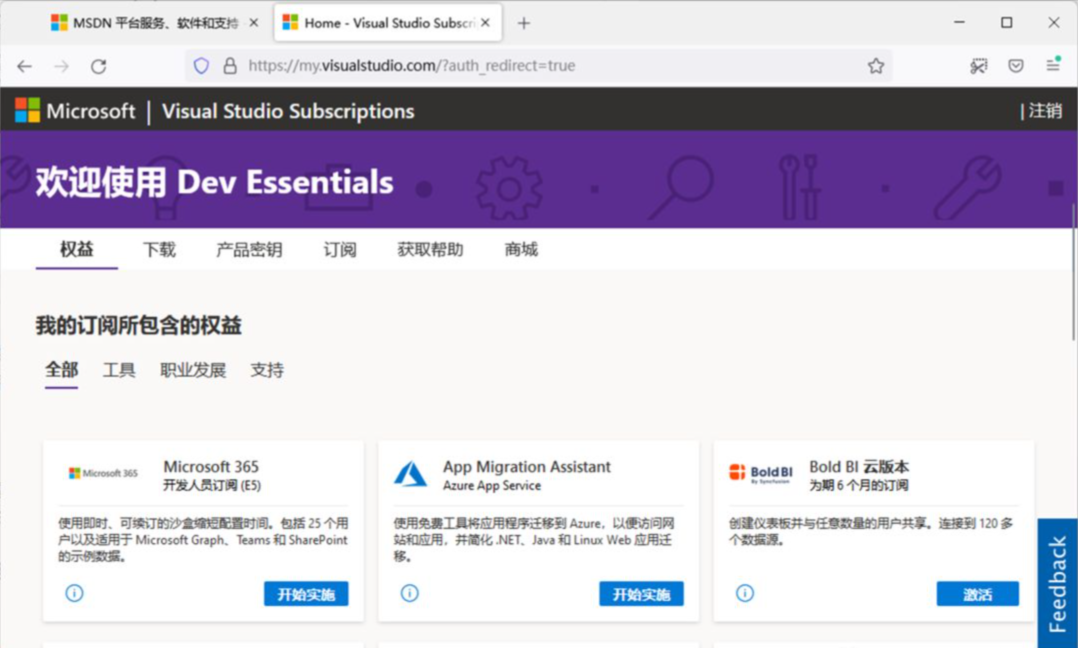Click the Bold BI 云版本 card title
Image resolution: width=1078 pixels, height=648 pixels.
(x=859, y=467)
